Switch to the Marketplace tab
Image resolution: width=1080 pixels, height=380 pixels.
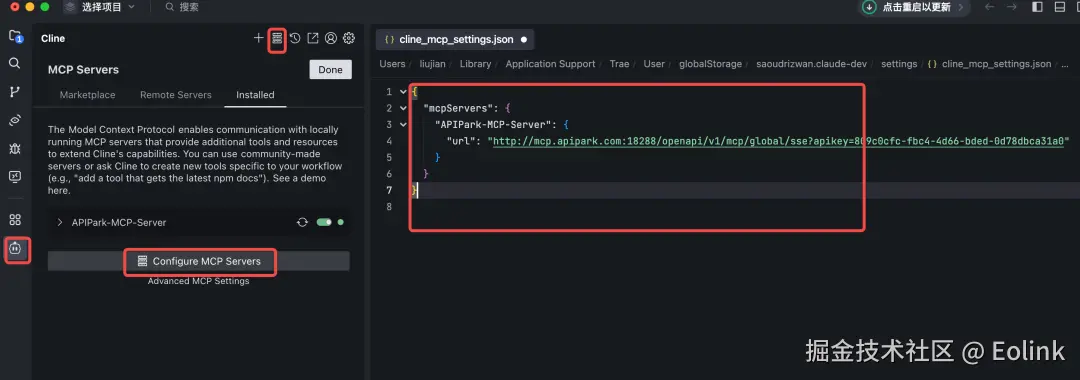pos(87,95)
